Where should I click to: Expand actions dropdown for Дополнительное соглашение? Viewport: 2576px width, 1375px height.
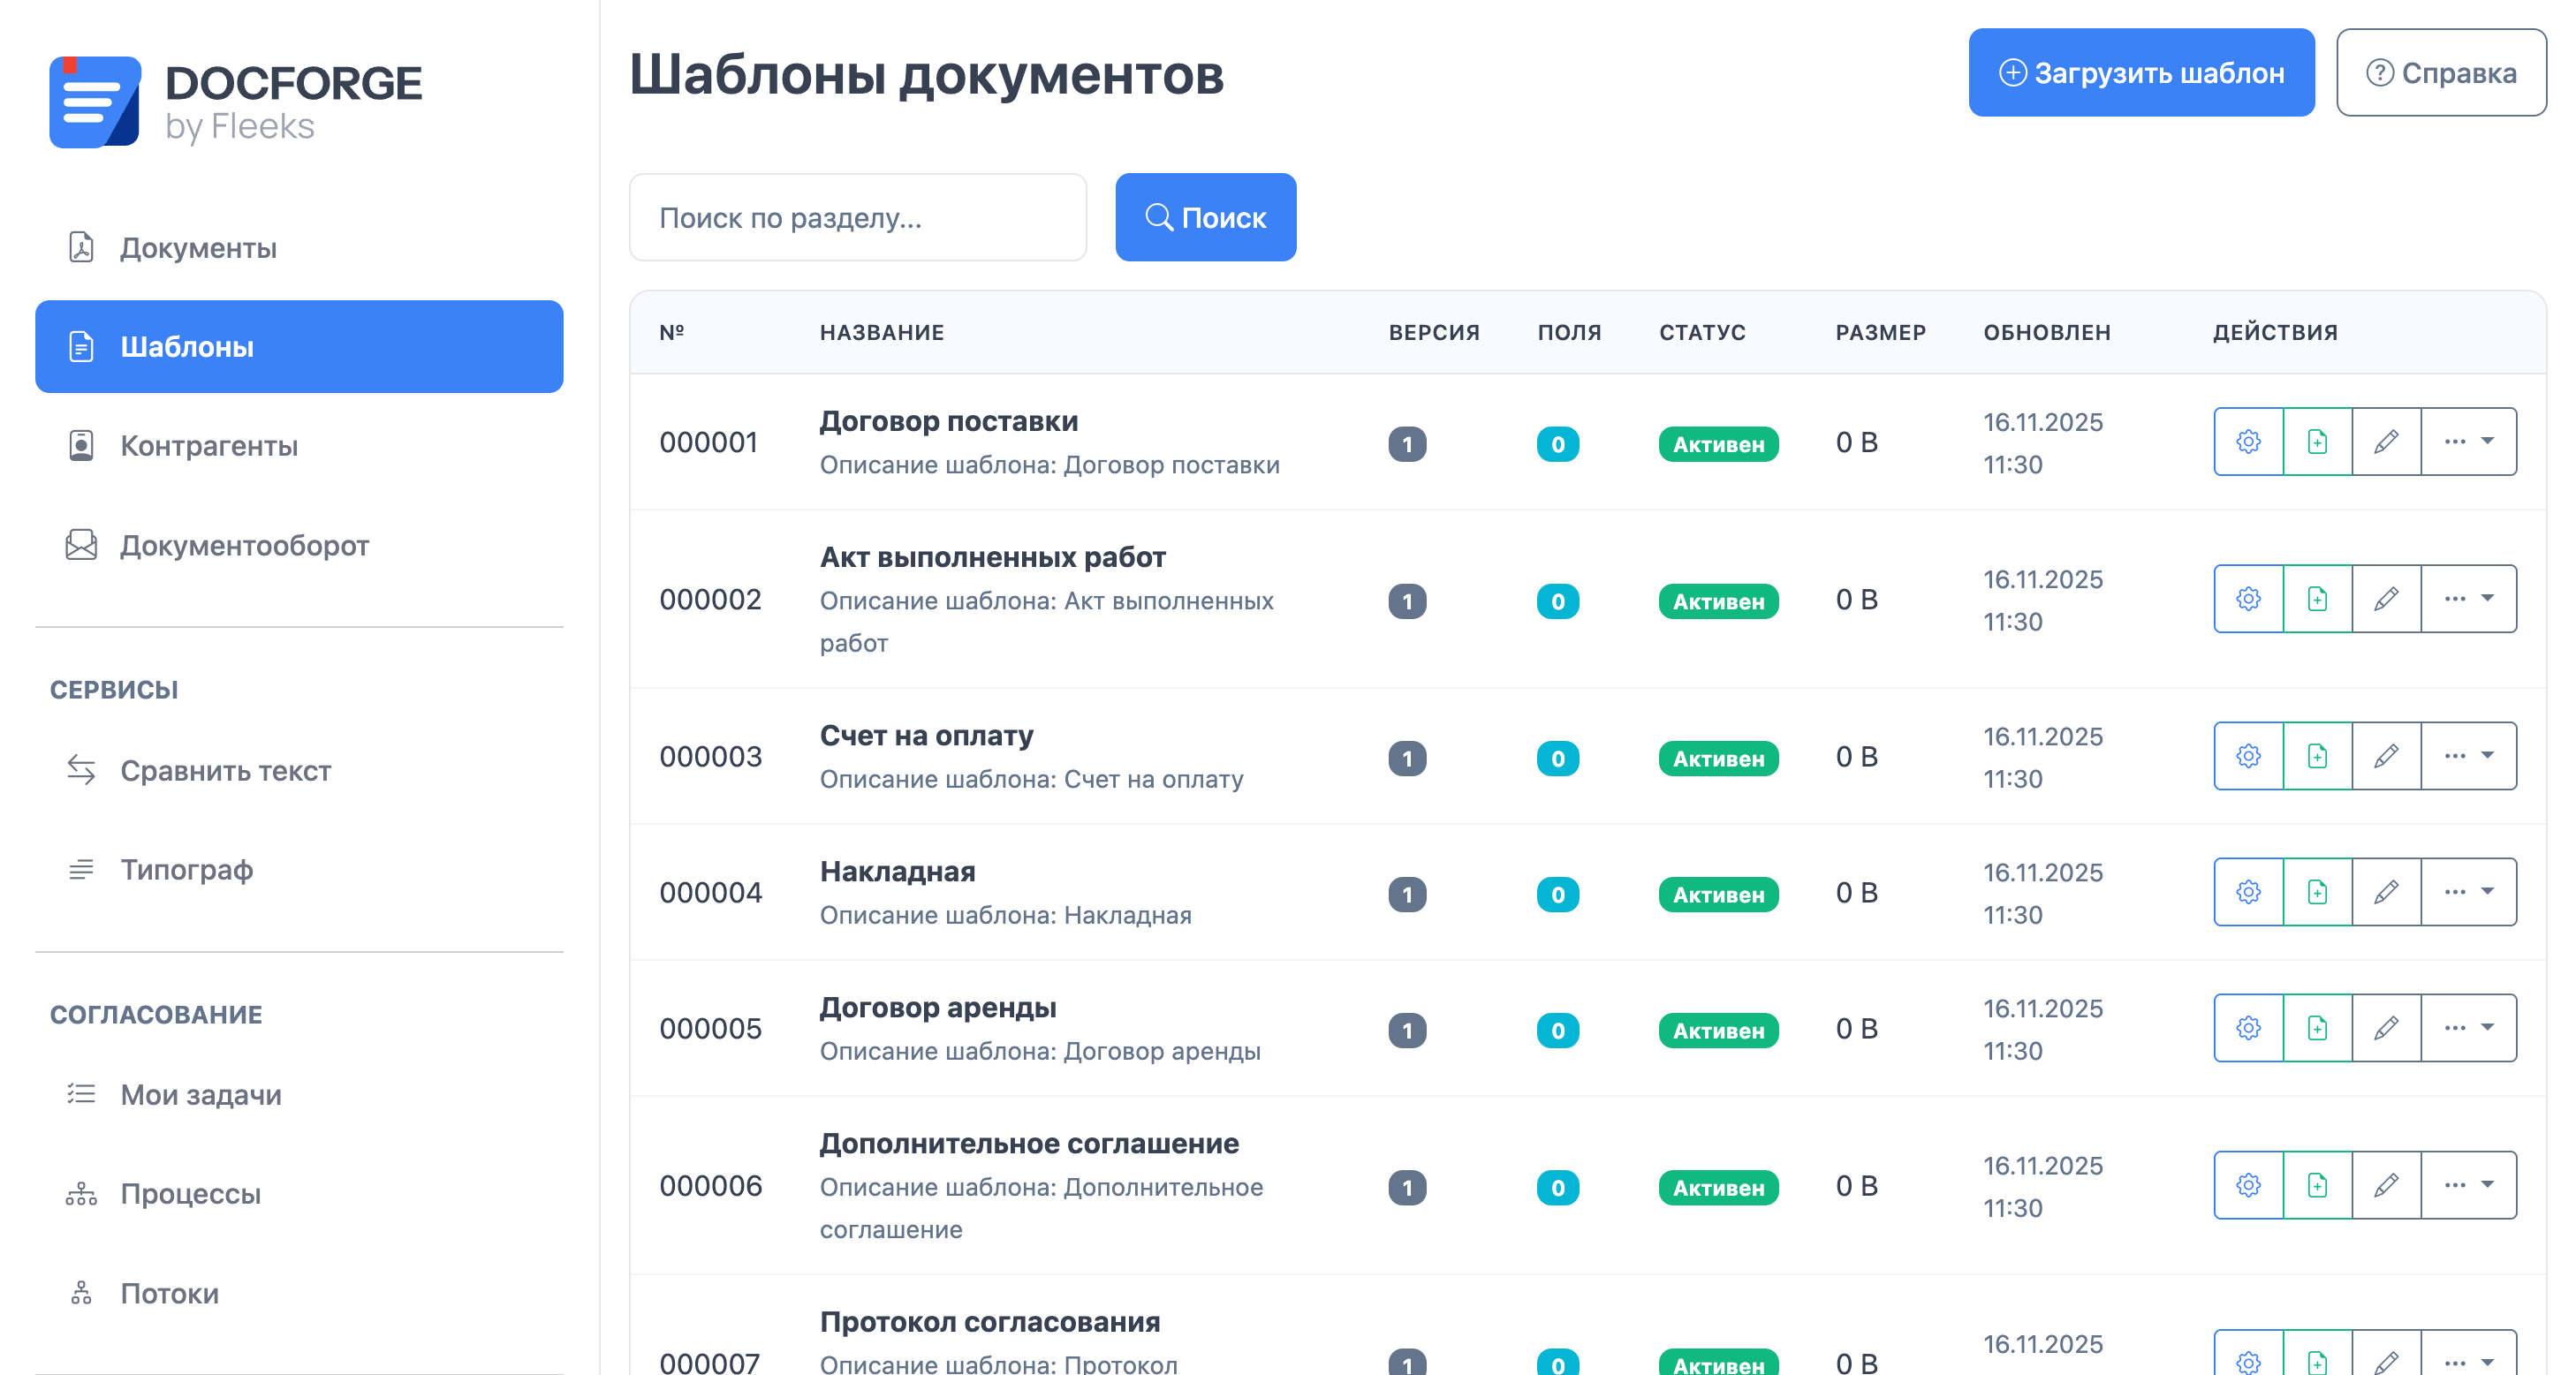click(2468, 1185)
